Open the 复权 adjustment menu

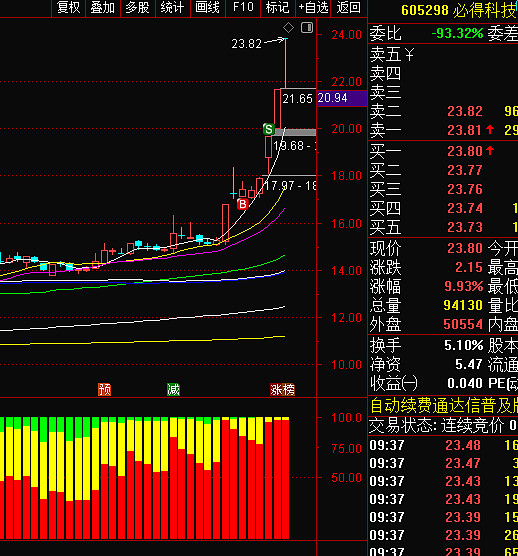pos(68,8)
